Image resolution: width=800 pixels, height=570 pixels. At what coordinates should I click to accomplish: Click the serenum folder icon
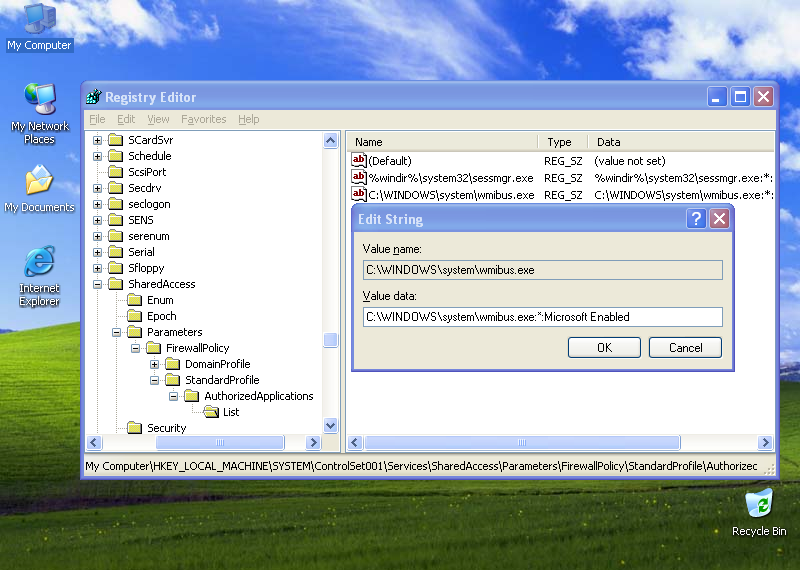pyautogui.click(x=116, y=236)
